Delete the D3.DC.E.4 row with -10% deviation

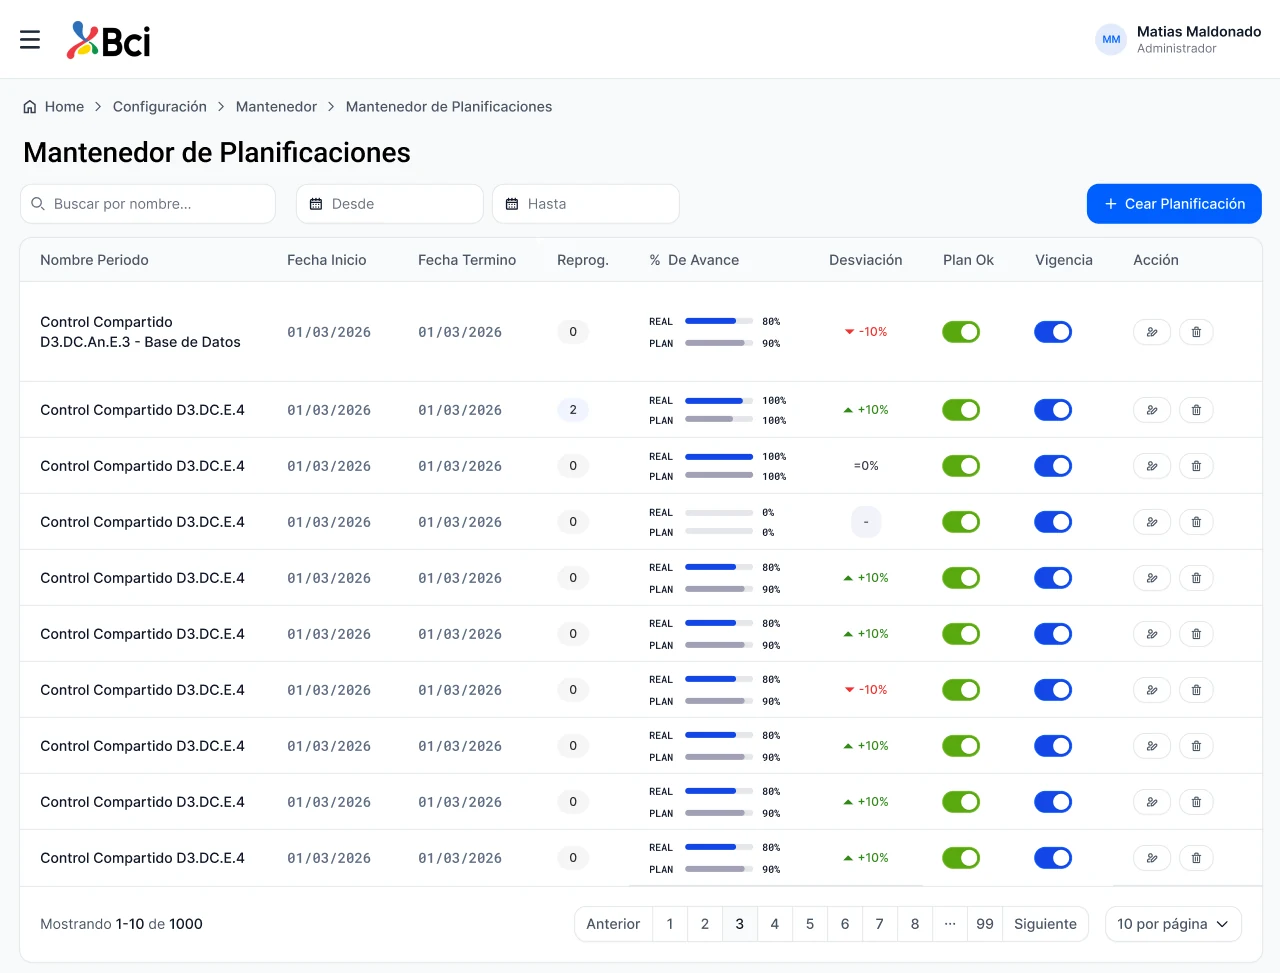tap(1196, 690)
